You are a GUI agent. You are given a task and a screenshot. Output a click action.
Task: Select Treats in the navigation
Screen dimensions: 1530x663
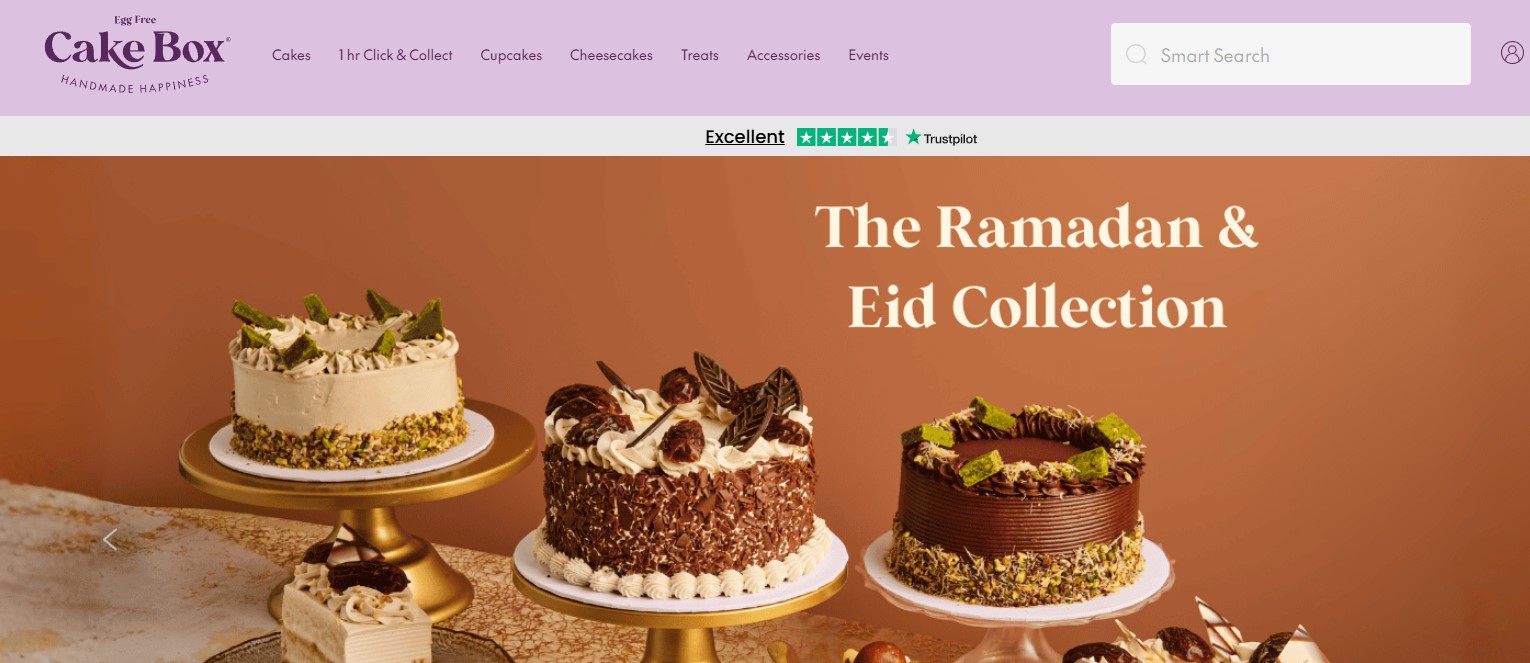(700, 55)
